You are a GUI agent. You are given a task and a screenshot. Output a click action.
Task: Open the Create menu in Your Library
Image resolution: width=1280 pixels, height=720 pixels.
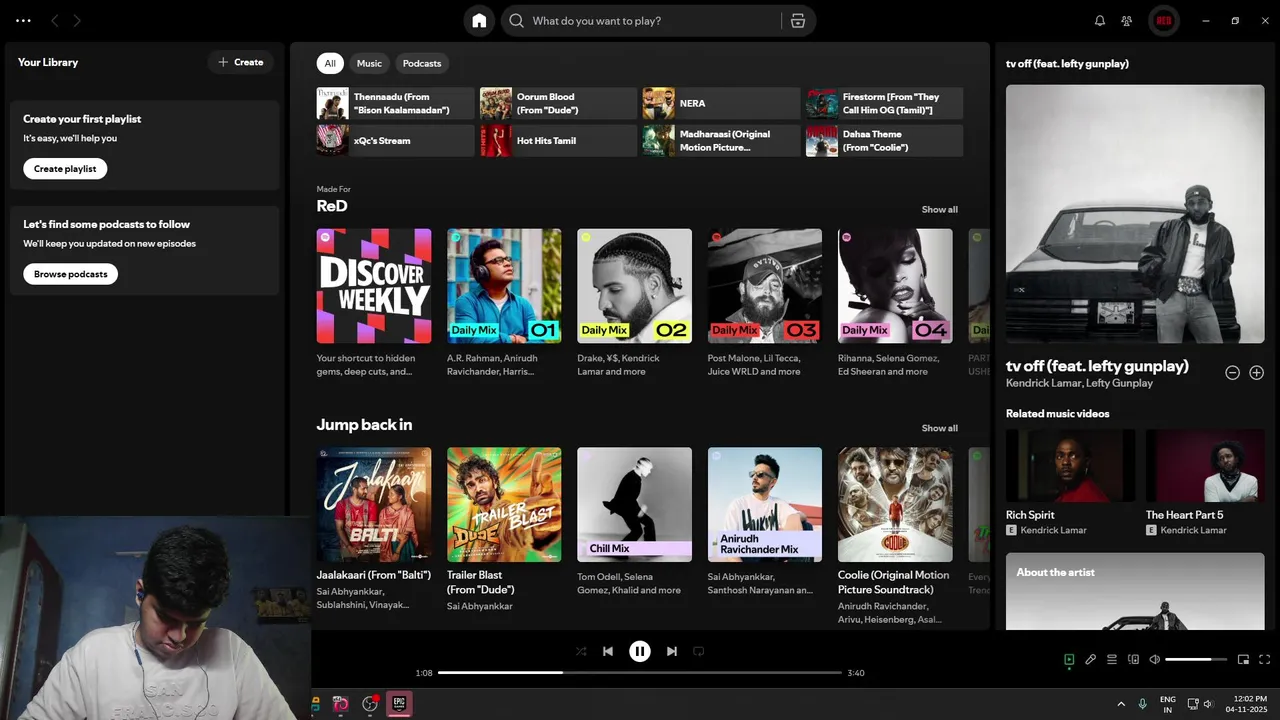[x=241, y=62]
